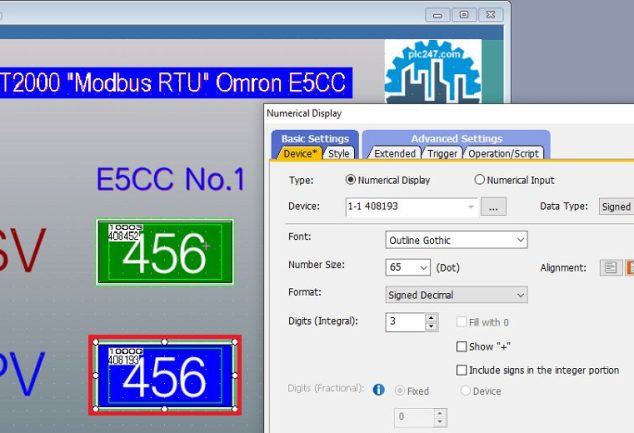Image resolution: width=634 pixels, height=433 pixels.
Task: Switch to the Style tab
Action: [x=339, y=154]
